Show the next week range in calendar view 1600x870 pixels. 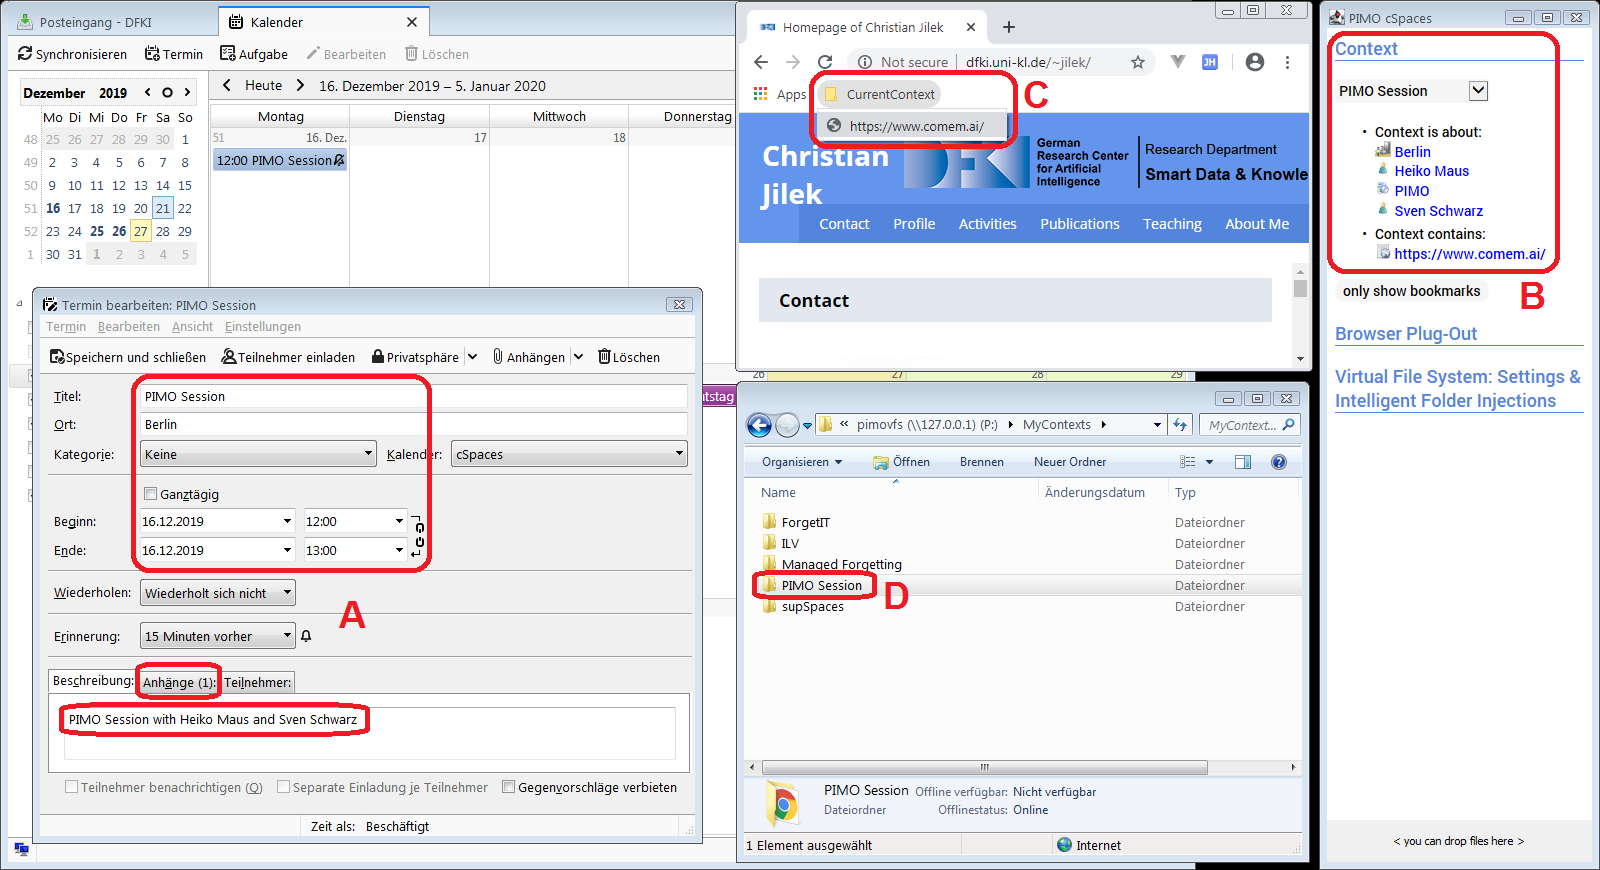tap(300, 86)
